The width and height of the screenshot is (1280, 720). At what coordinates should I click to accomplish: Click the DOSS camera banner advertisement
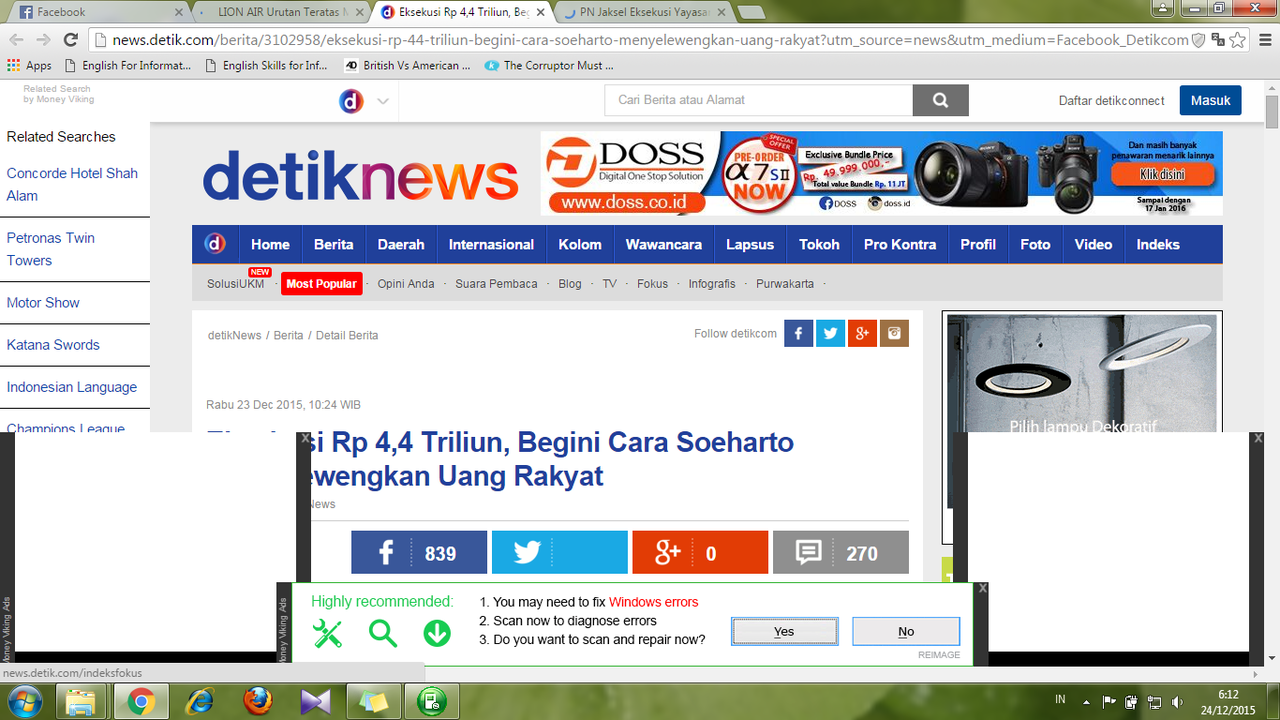coord(881,174)
